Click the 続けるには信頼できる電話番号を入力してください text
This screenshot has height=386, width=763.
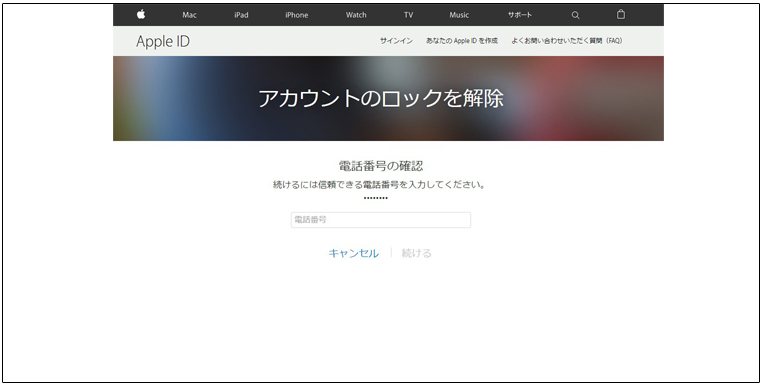point(379,185)
